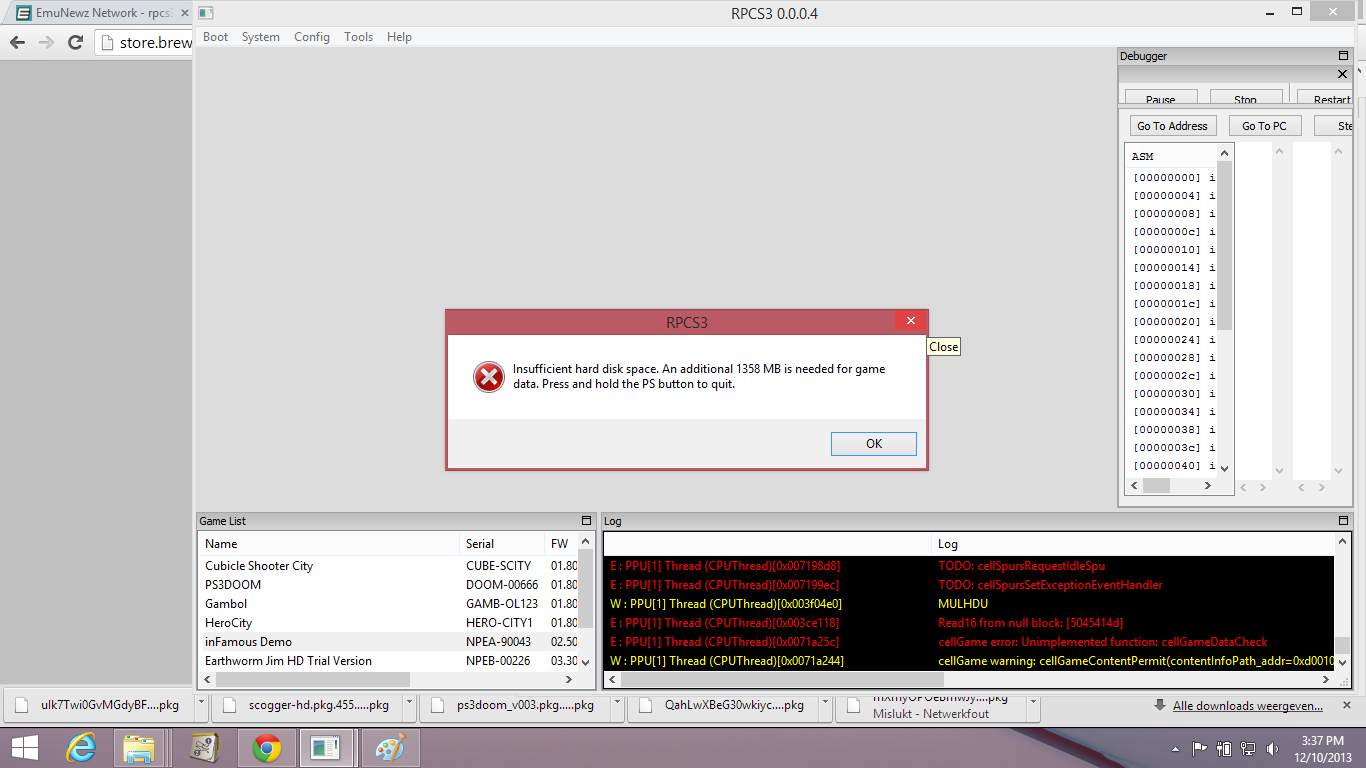Click OK in the RPCS3 error dialog

[873, 443]
